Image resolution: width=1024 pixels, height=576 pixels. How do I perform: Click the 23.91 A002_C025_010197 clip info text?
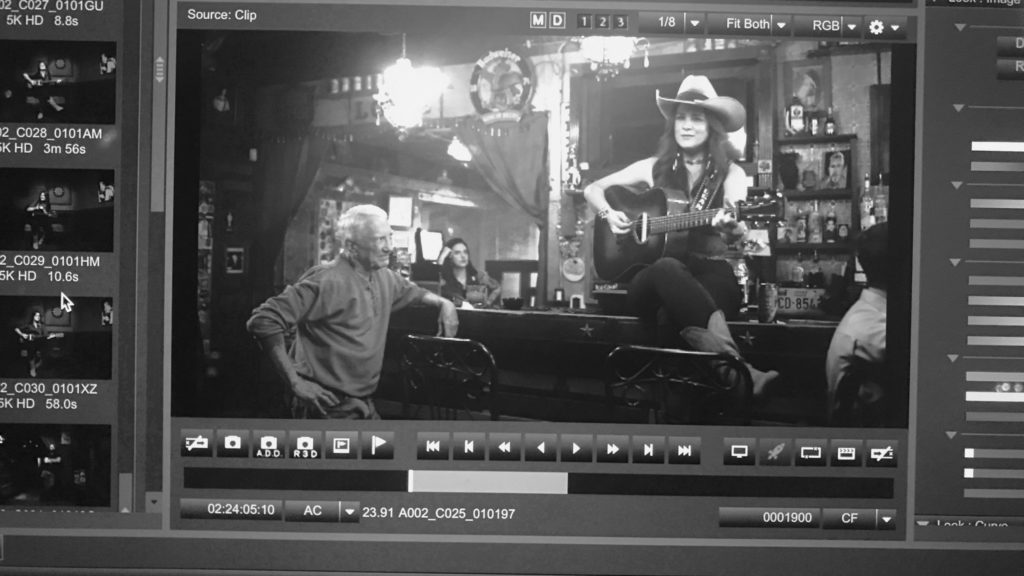pyautogui.click(x=439, y=513)
